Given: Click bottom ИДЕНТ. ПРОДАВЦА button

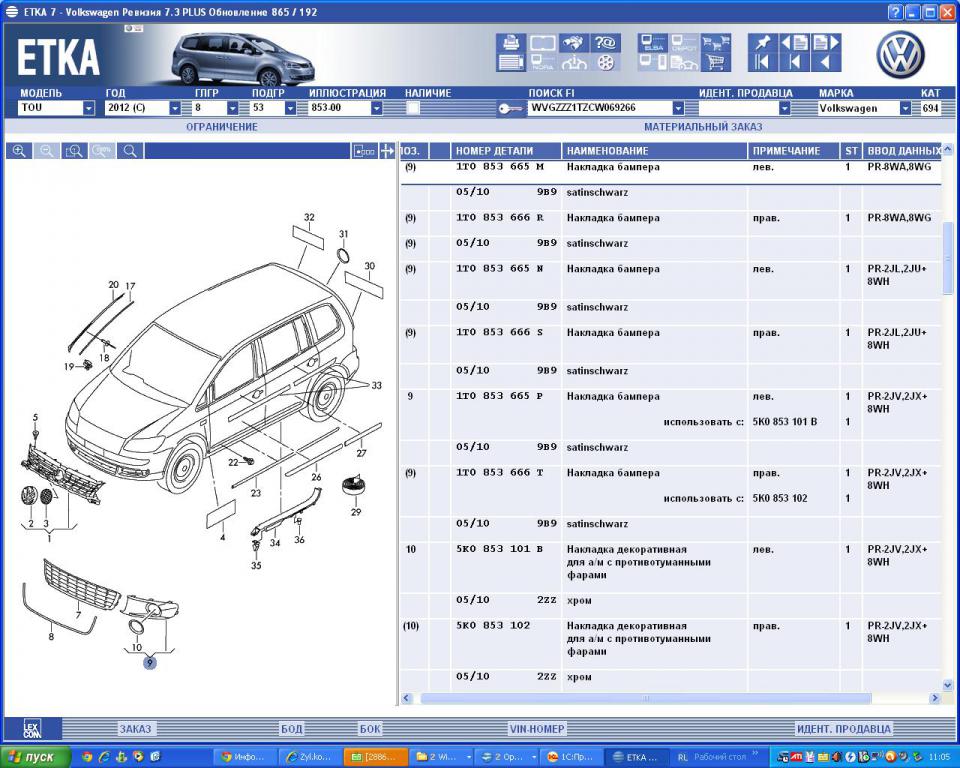Looking at the screenshot, I should (x=844, y=729).
